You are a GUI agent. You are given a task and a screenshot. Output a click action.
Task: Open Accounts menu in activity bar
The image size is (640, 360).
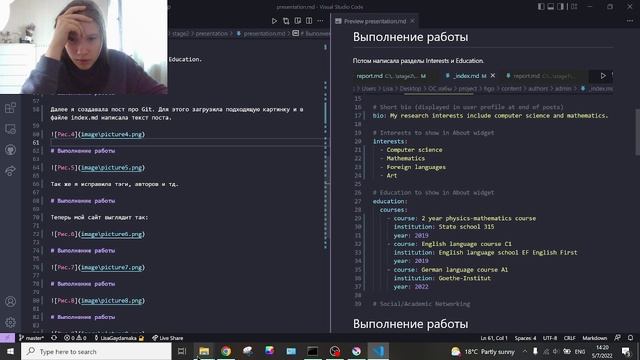click(x=10, y=301)
